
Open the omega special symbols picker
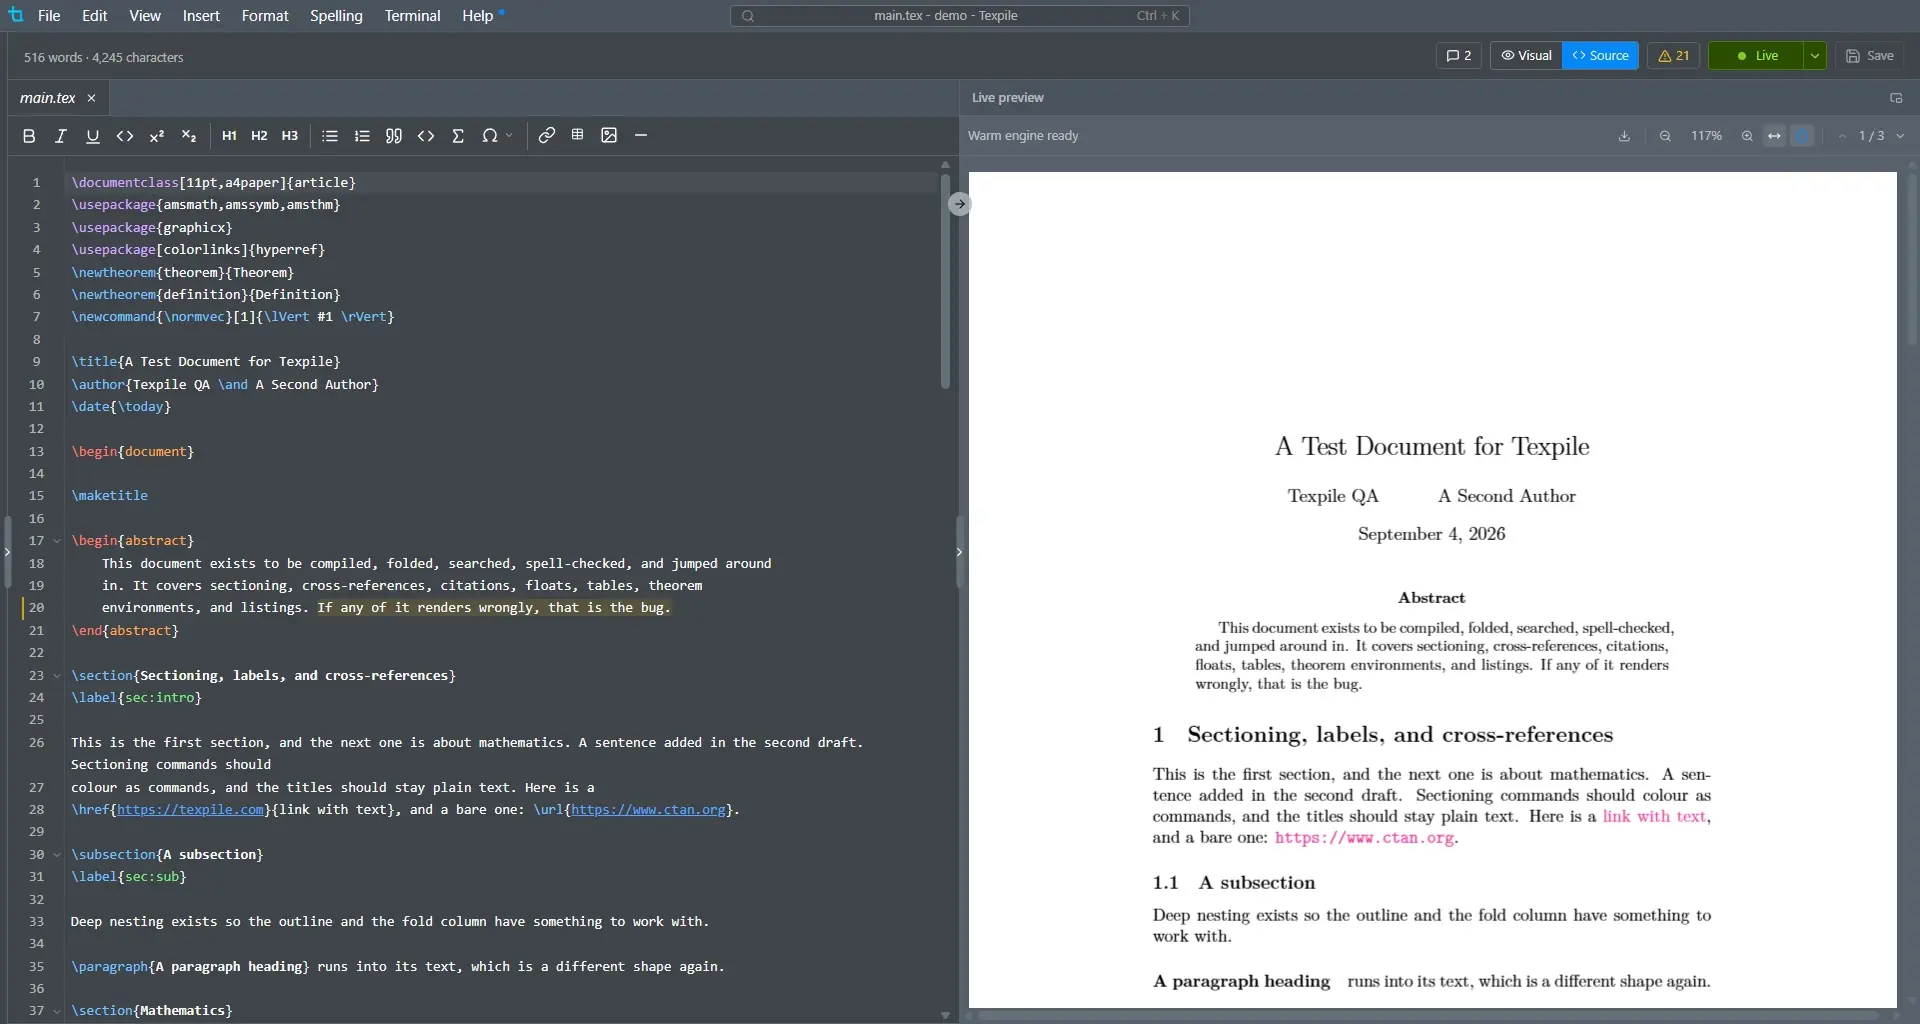496,136
